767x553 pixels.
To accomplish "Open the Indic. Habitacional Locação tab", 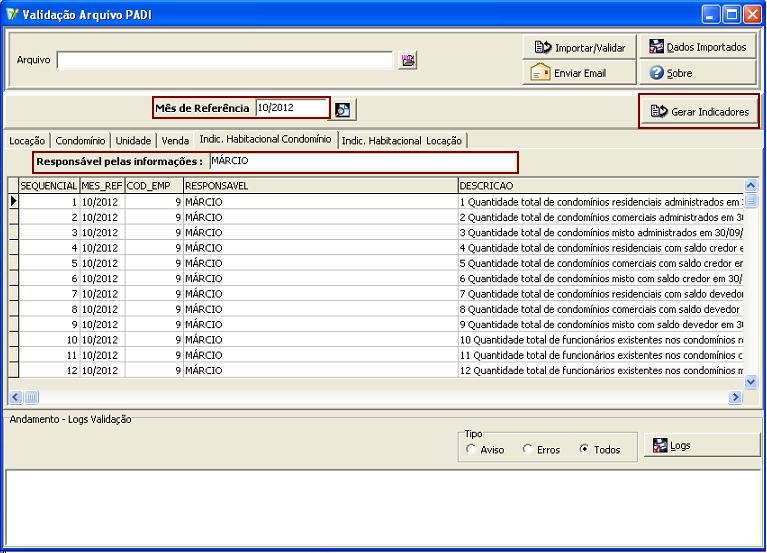I will point(401,141).
